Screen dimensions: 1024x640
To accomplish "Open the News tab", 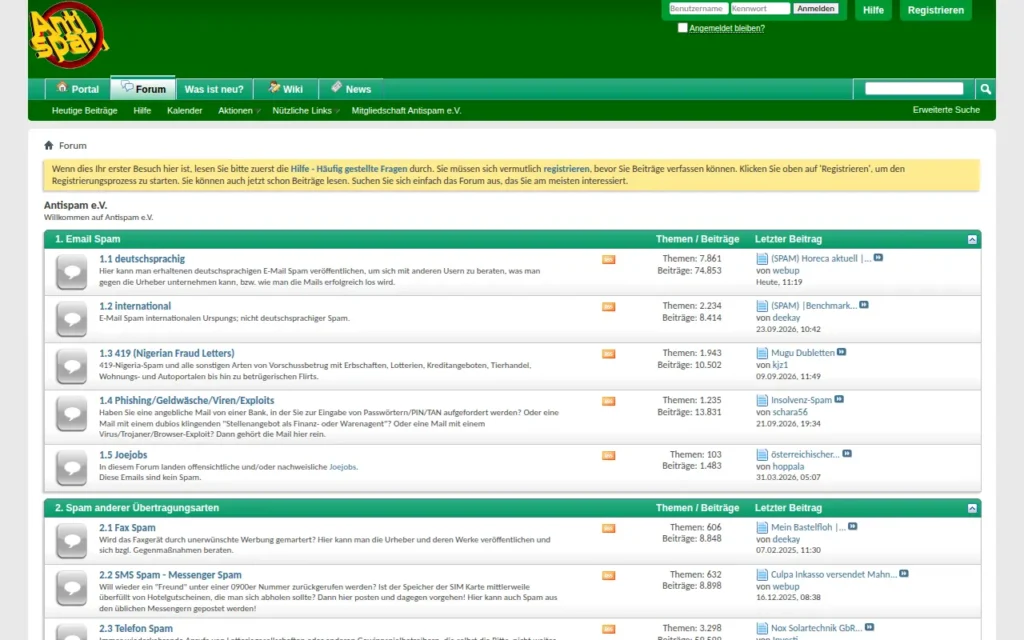I will click(x=351, y=89).
